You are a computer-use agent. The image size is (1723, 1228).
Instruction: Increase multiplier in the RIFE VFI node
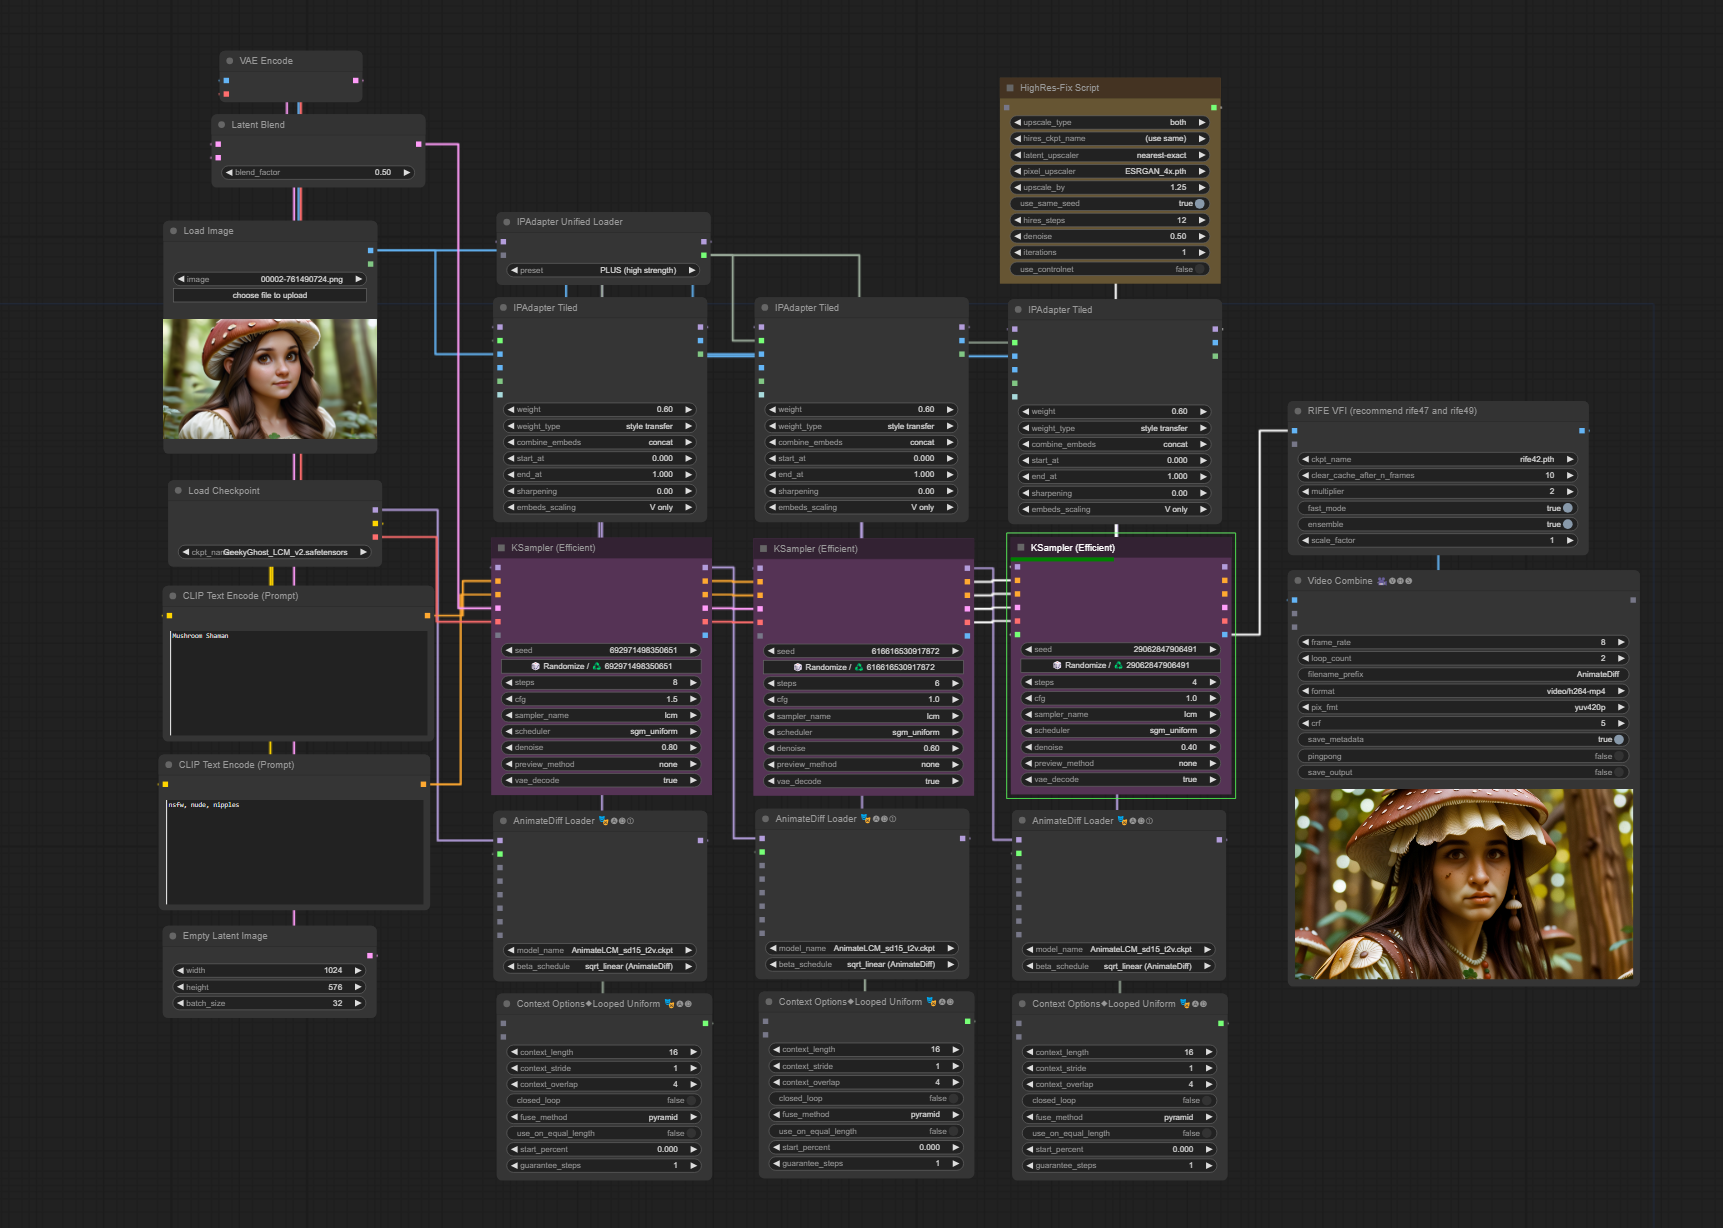1570,491
